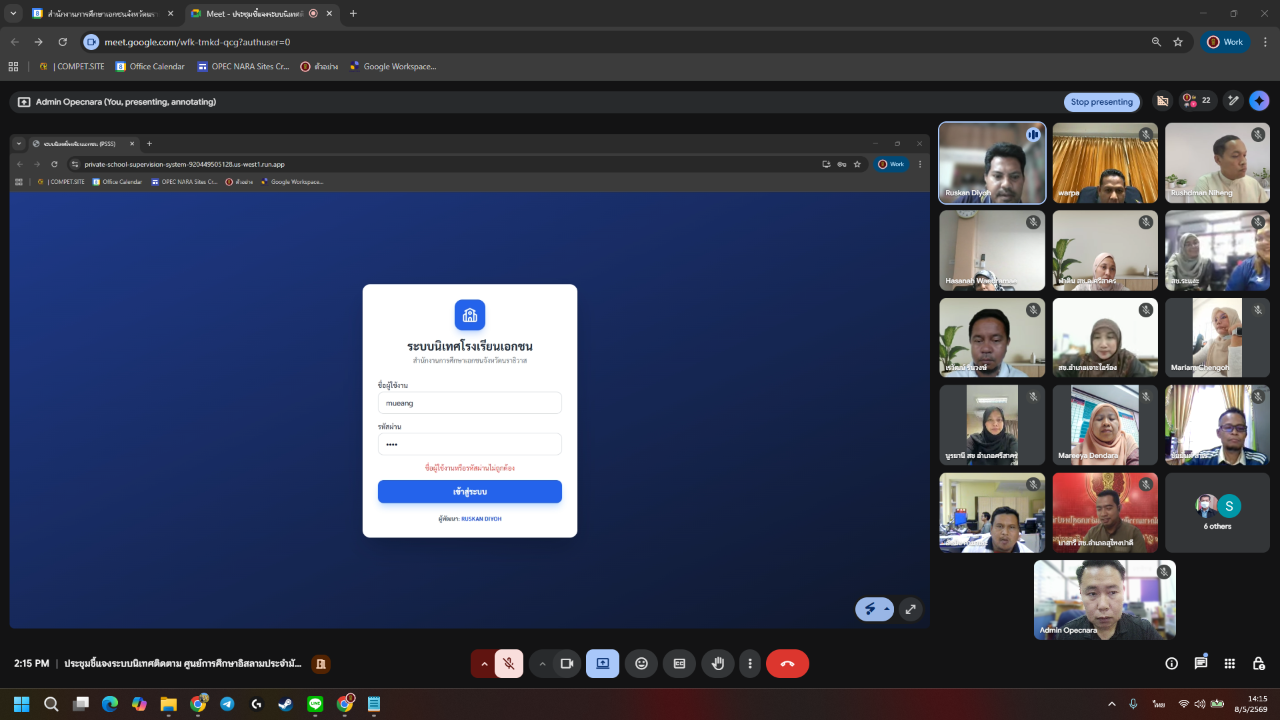
Task: Select the Office Calendar bookmark
Action: (x=150, y=67)
